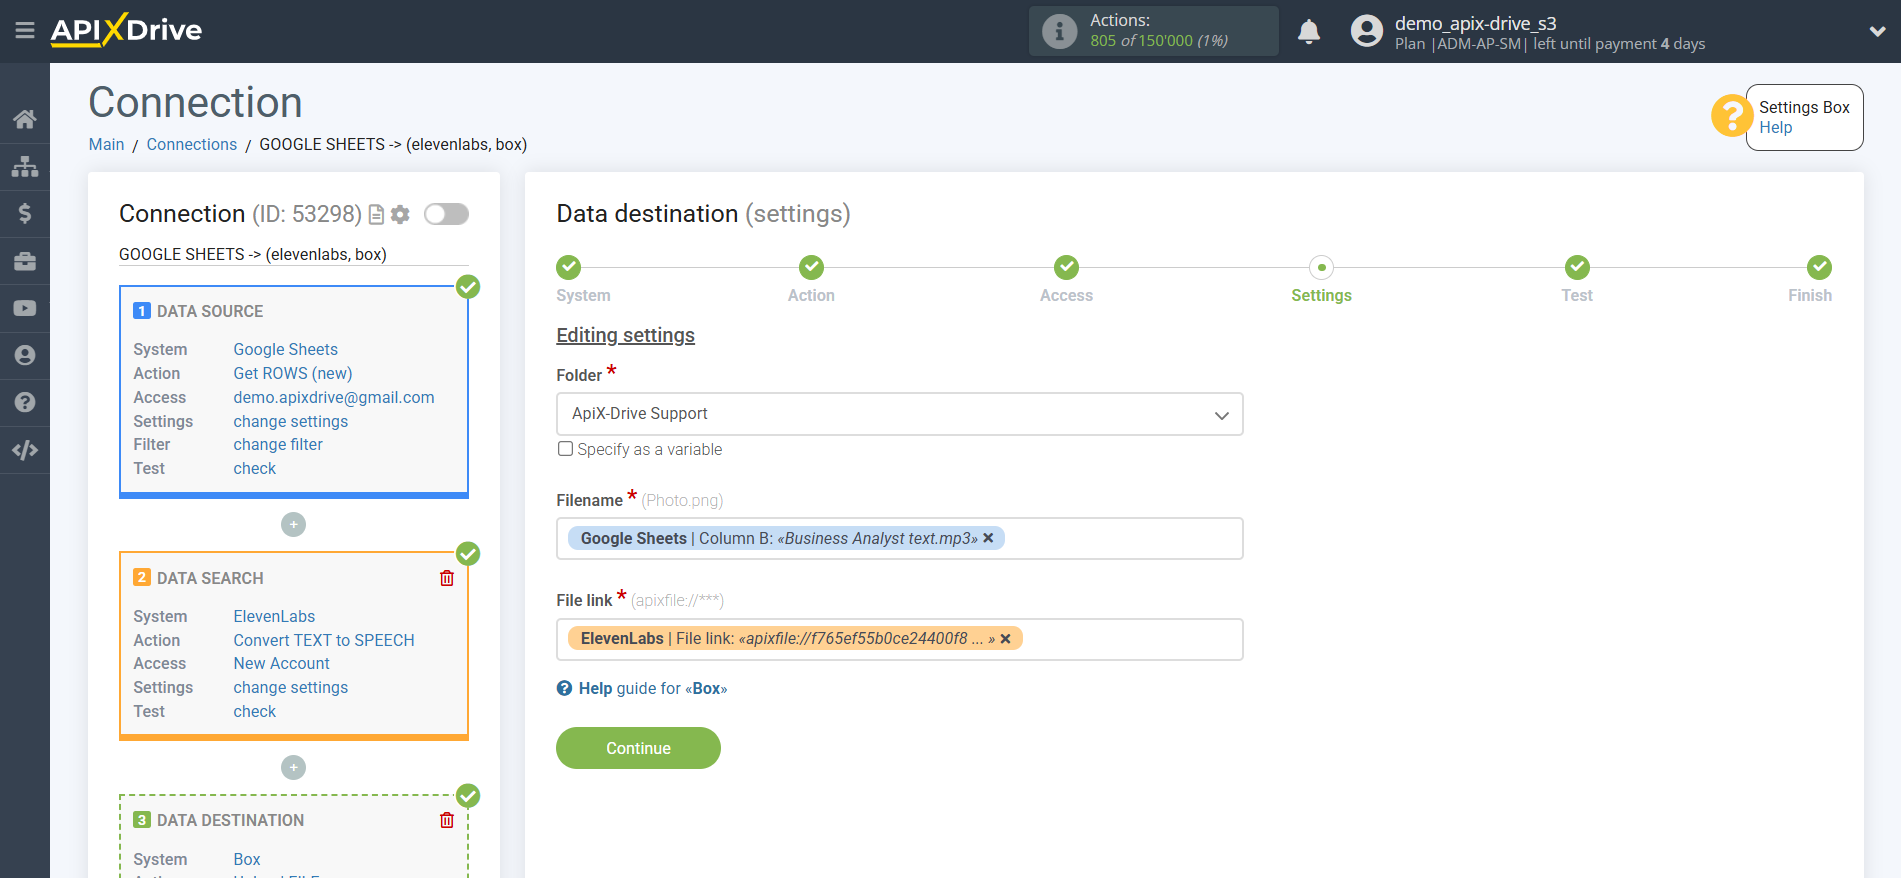This screenshot has width=1901, height=878.
Task: Go to the Test step
Action: tap(1577, 267)
